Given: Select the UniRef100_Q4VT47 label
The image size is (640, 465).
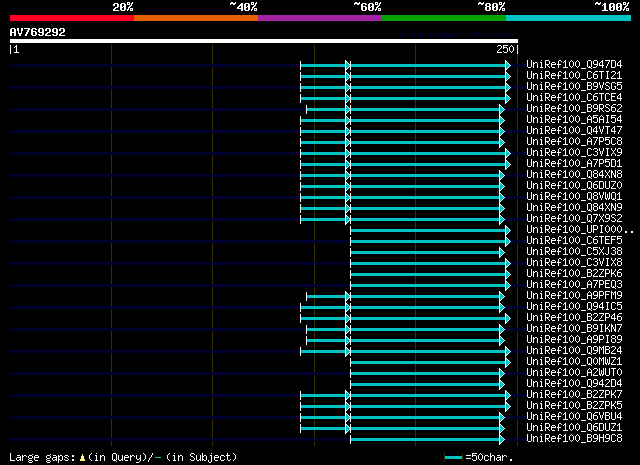Looking at the screenshot, I should tap(574, 131).
